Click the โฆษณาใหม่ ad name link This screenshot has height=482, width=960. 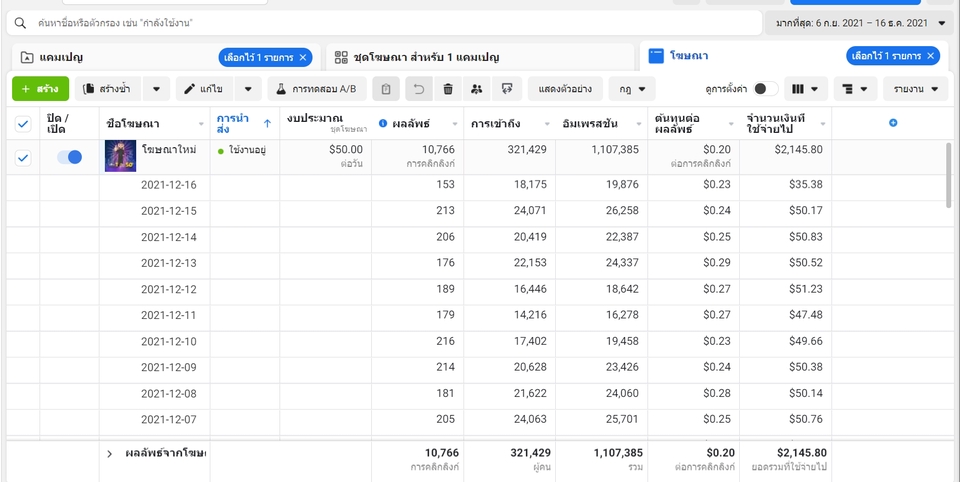(x=169, y=150)
